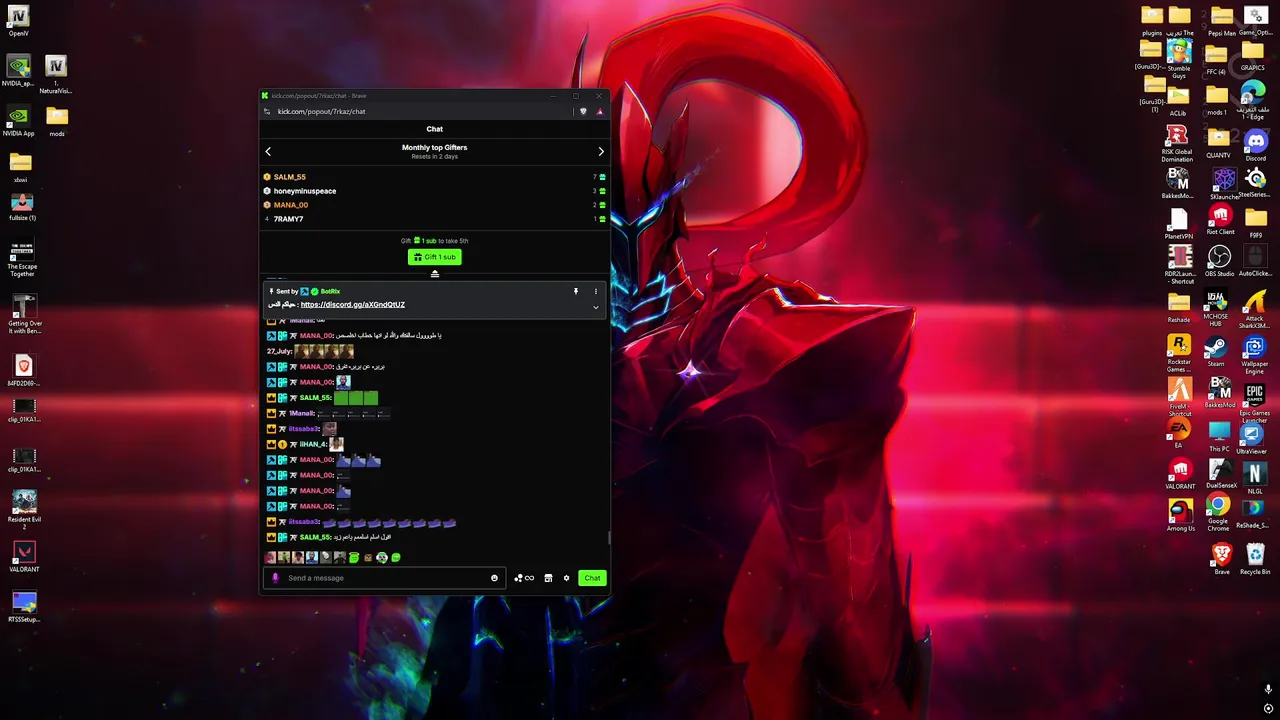This screenshot has width=1280, height=720.
Task: Click 27_July username in chat
Action: (x=279, y=351)
